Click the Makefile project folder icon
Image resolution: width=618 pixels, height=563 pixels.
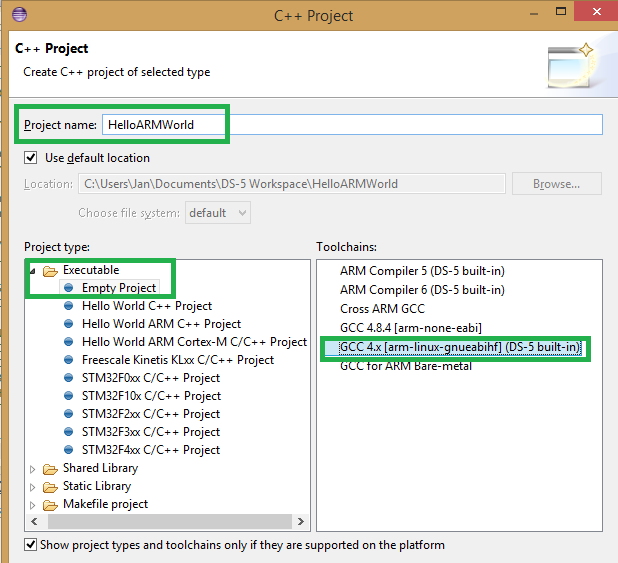click(50, 504)
